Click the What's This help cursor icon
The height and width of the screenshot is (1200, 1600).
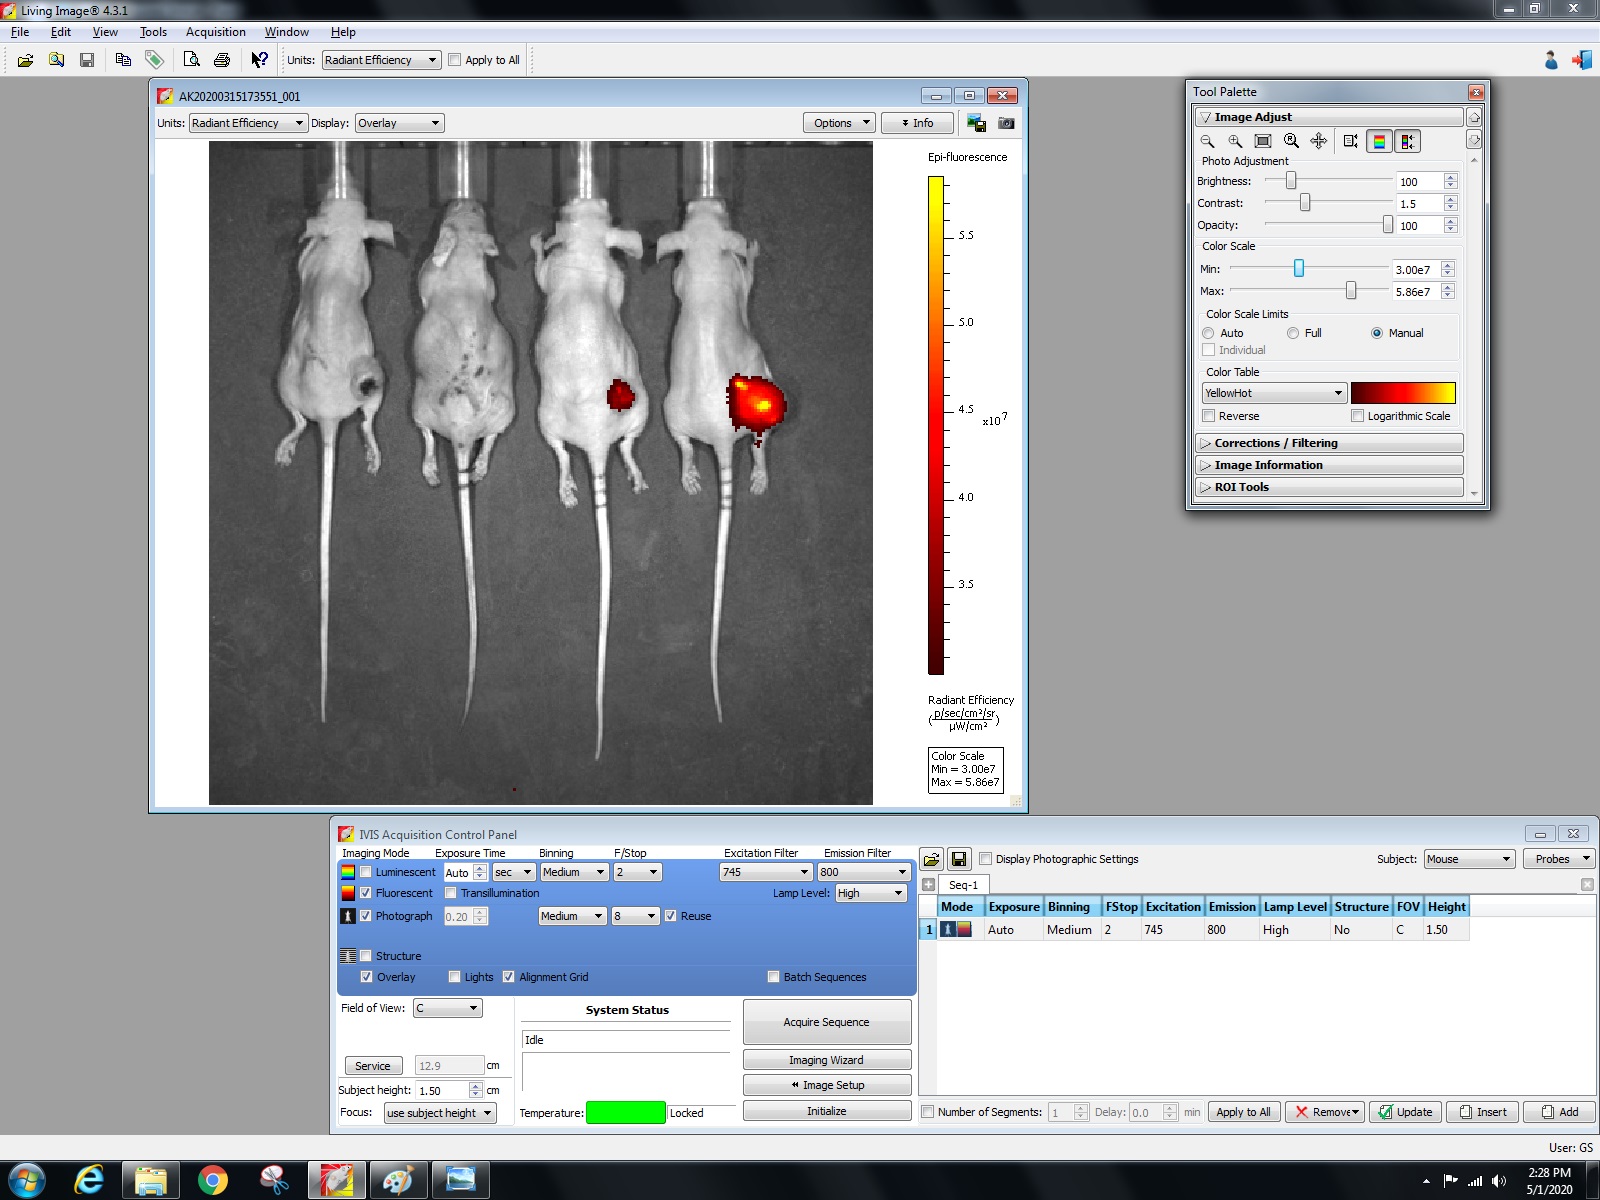(259, 60)
